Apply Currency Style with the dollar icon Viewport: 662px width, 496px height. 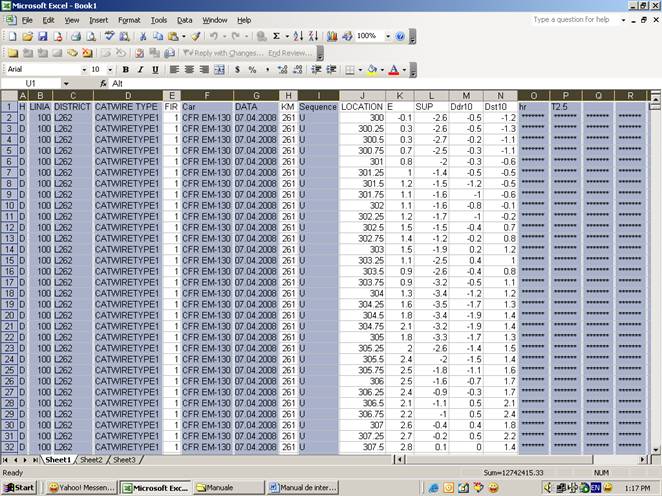tap(237, 70)
